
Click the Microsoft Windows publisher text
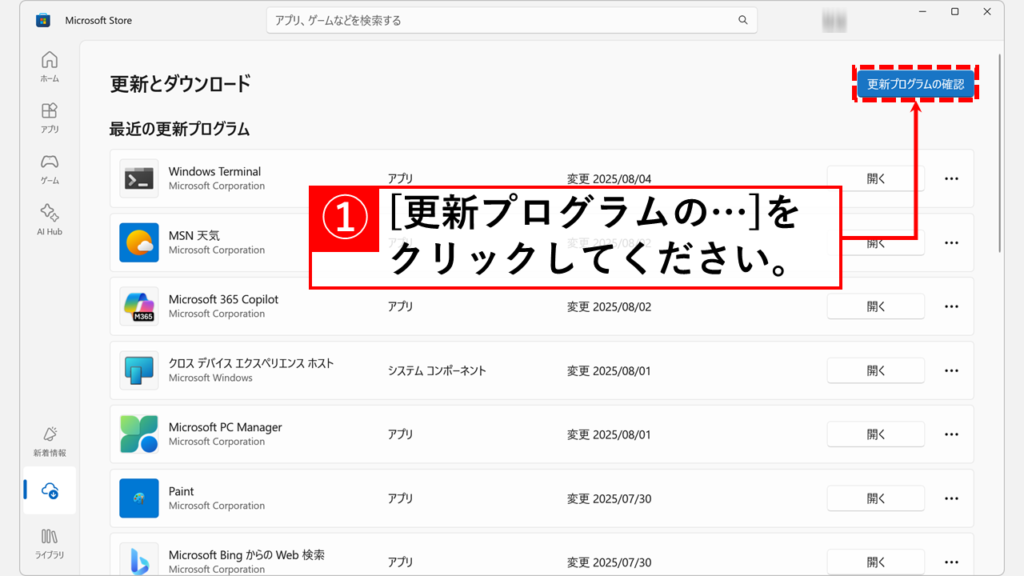tap(210, 377)
